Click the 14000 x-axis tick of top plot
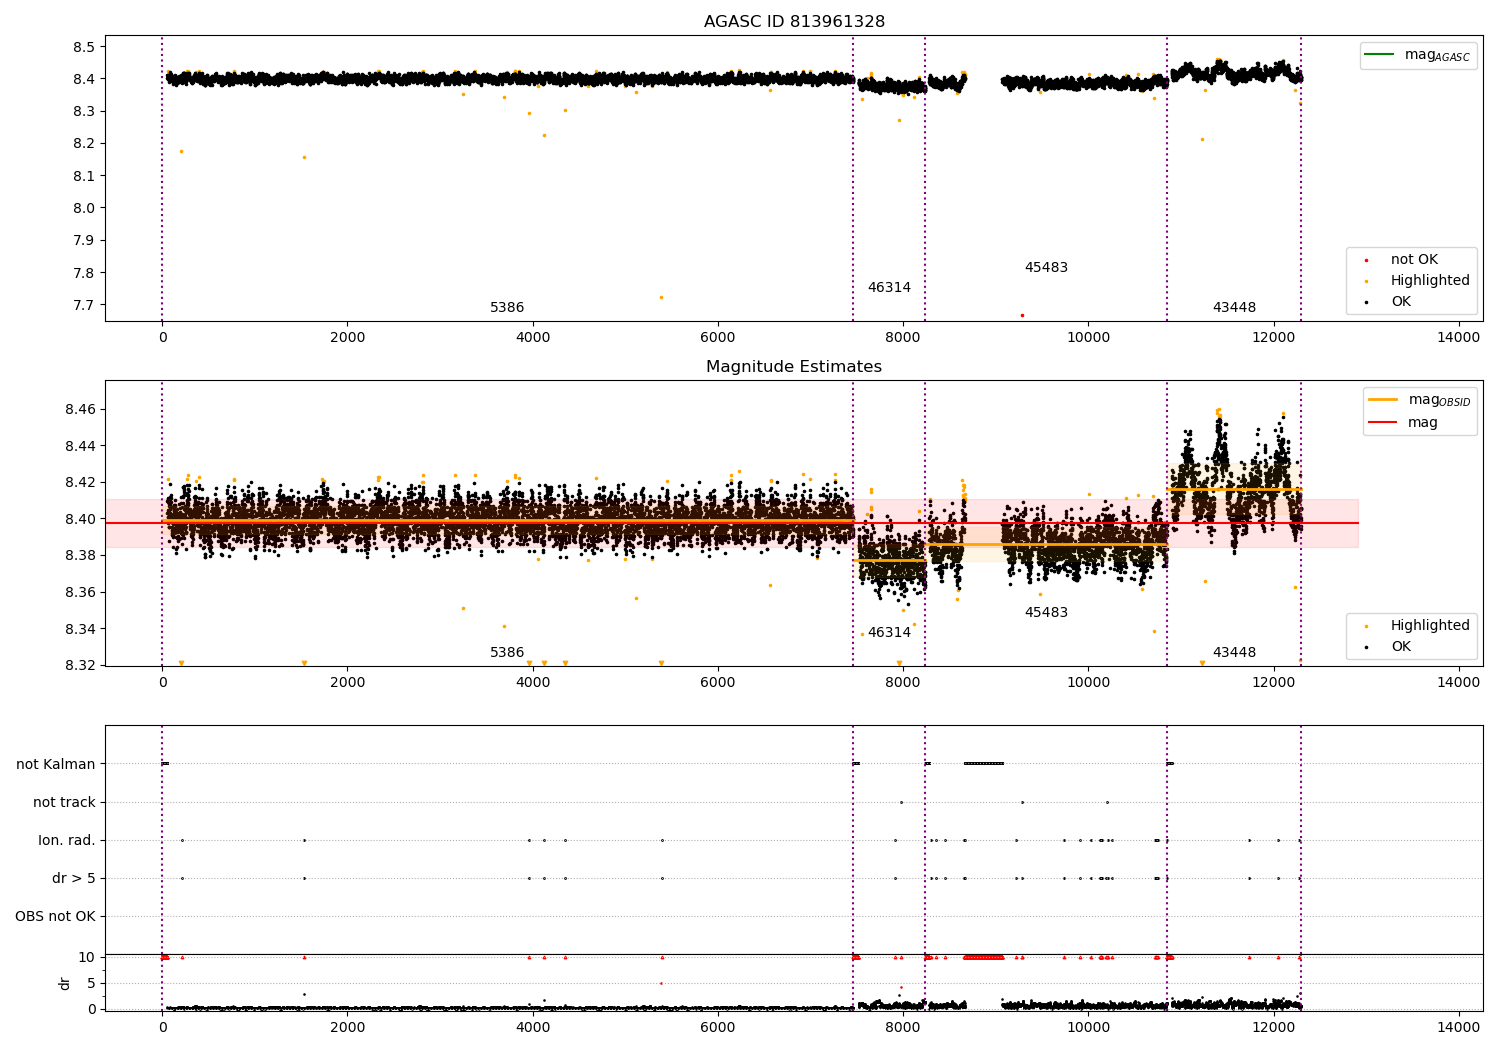This screenshot has height=1050, width=1500. point(1458,338)
